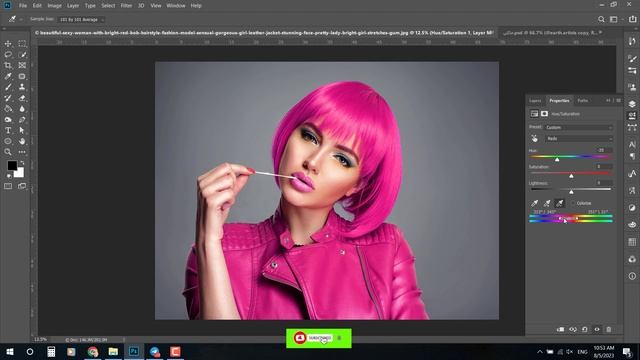
Task: Reset adjustment to defaults
Action: tap(585, 329)
